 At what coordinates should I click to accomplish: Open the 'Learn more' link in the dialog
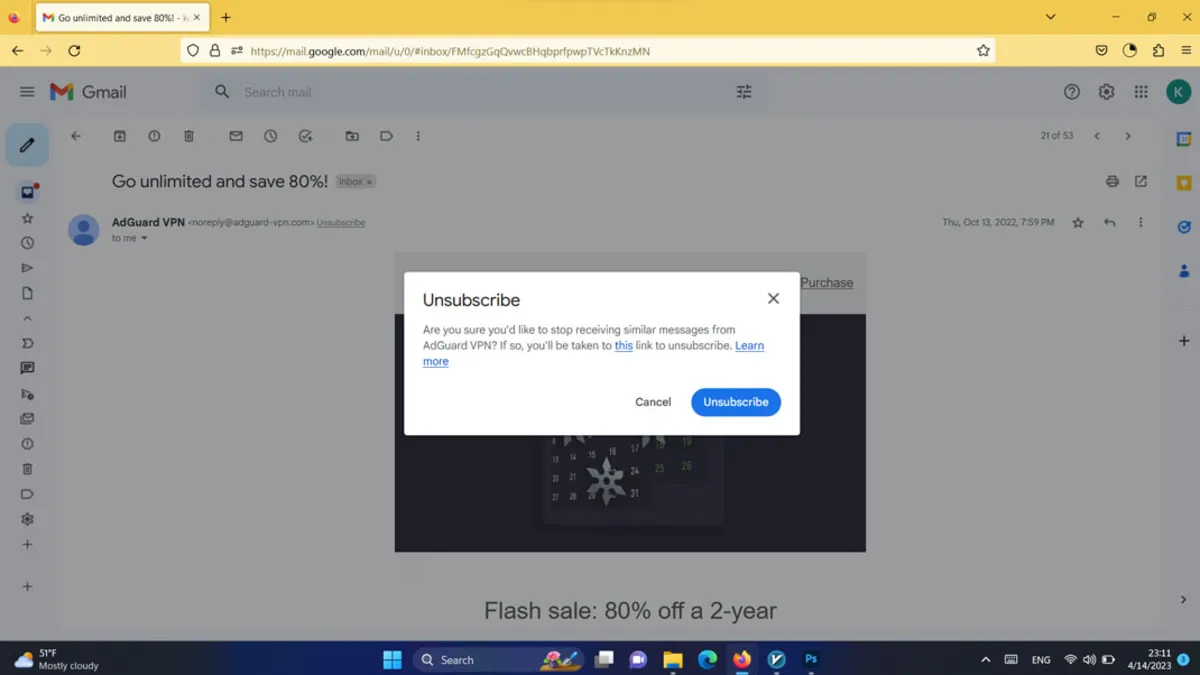click(x=749, y=345)
